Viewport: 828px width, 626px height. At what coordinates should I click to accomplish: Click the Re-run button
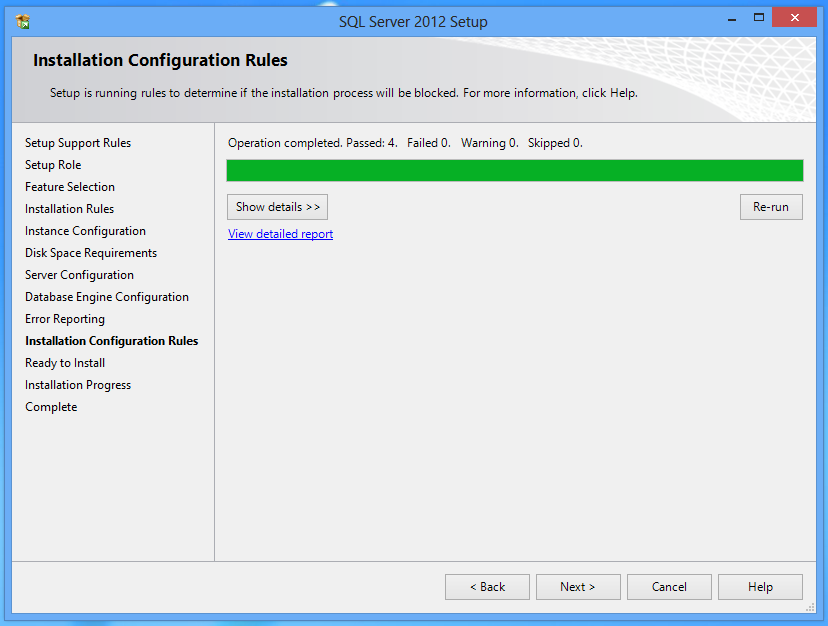[x=771, y=207]
